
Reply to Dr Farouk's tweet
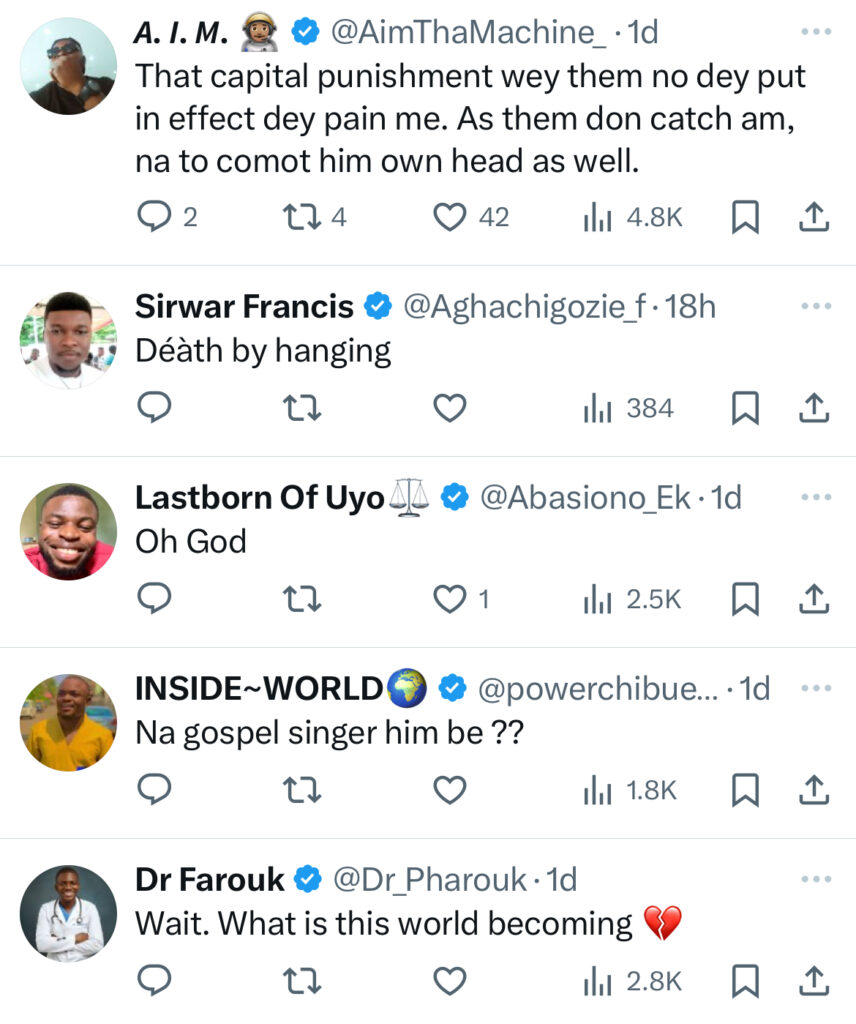tap(154, 981)
